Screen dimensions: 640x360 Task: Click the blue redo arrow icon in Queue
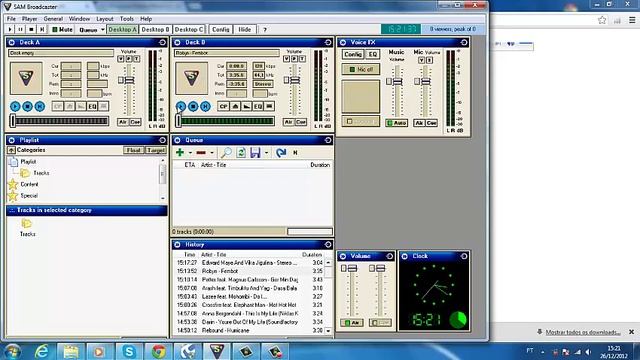click(280, 153)
